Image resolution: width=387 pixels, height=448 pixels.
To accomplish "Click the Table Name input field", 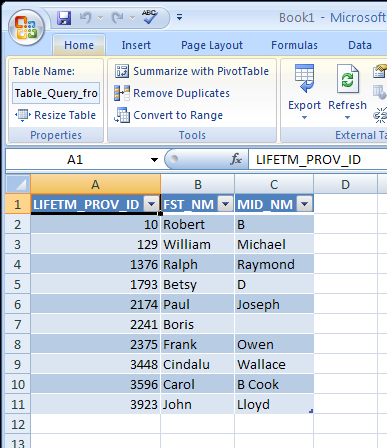I will [56, 93].
